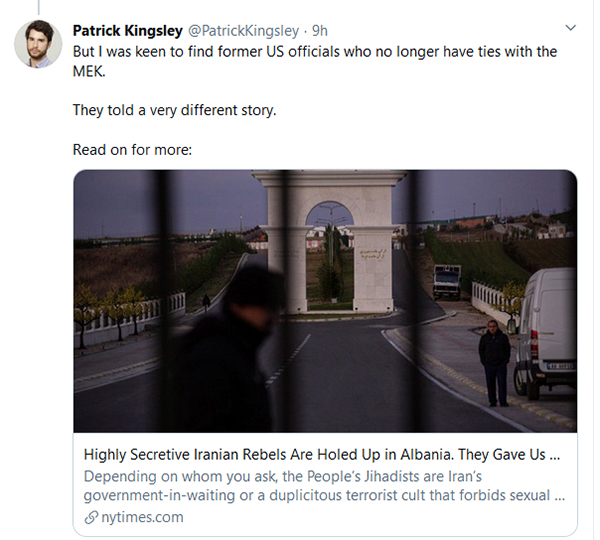Viewport: 600px width, 540px height.
Task: Open the article preview photo
Action: coord(325,300)
